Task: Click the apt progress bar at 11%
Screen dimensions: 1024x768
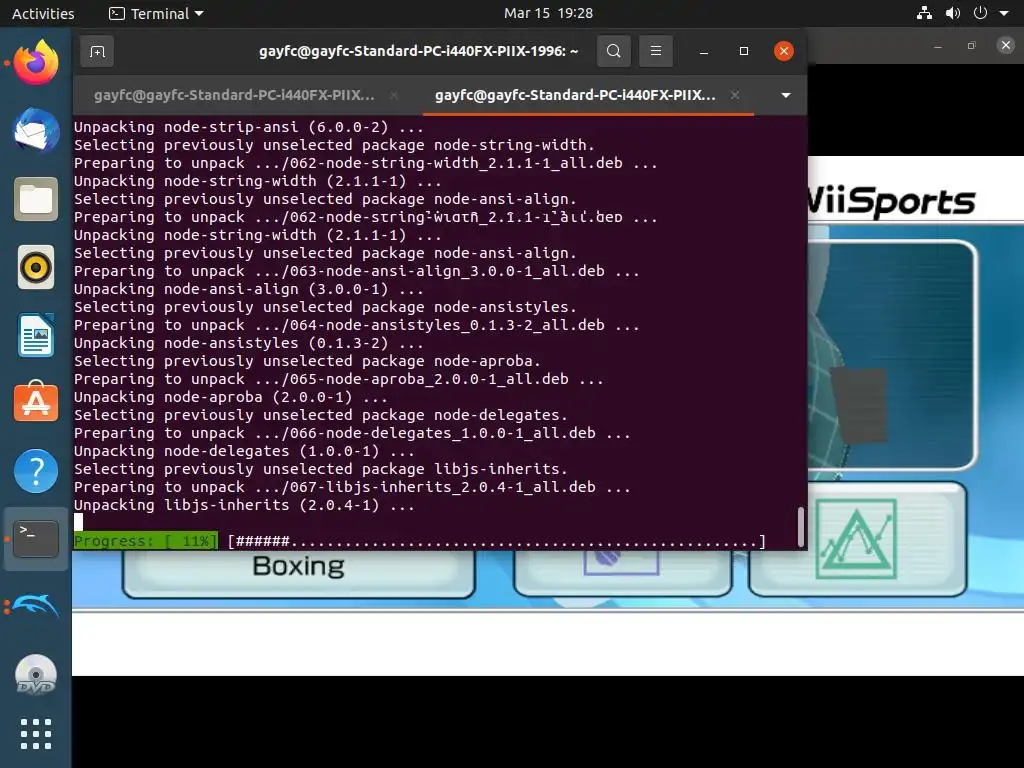Action: 418,541
